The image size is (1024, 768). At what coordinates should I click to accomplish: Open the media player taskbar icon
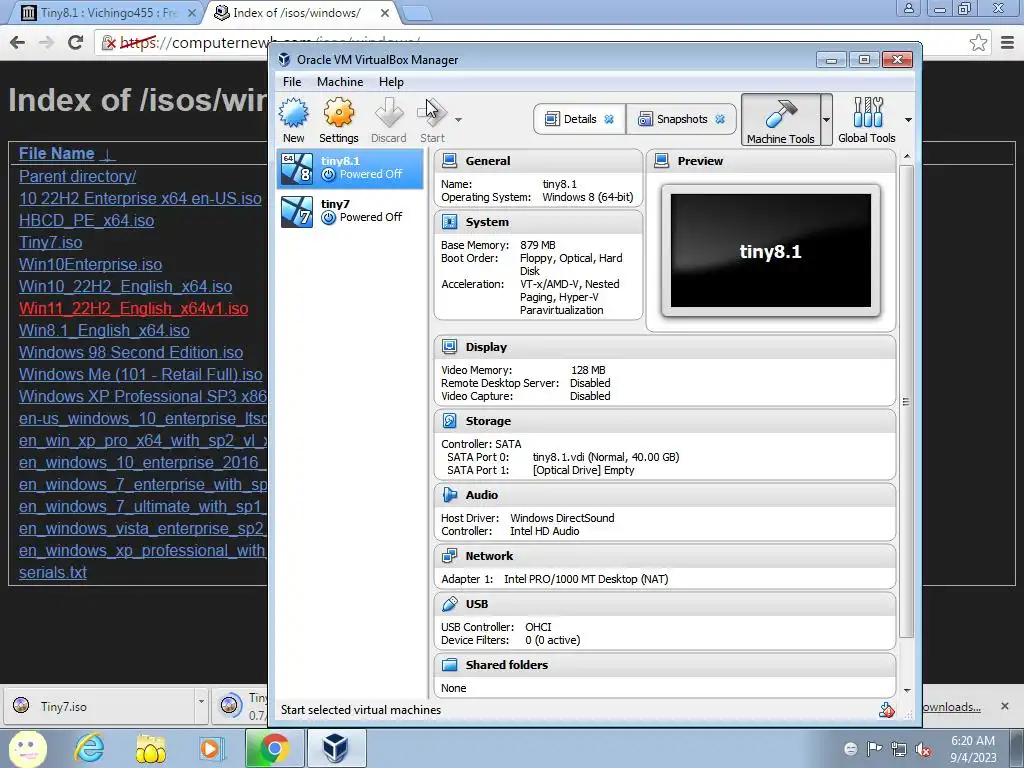212,748
